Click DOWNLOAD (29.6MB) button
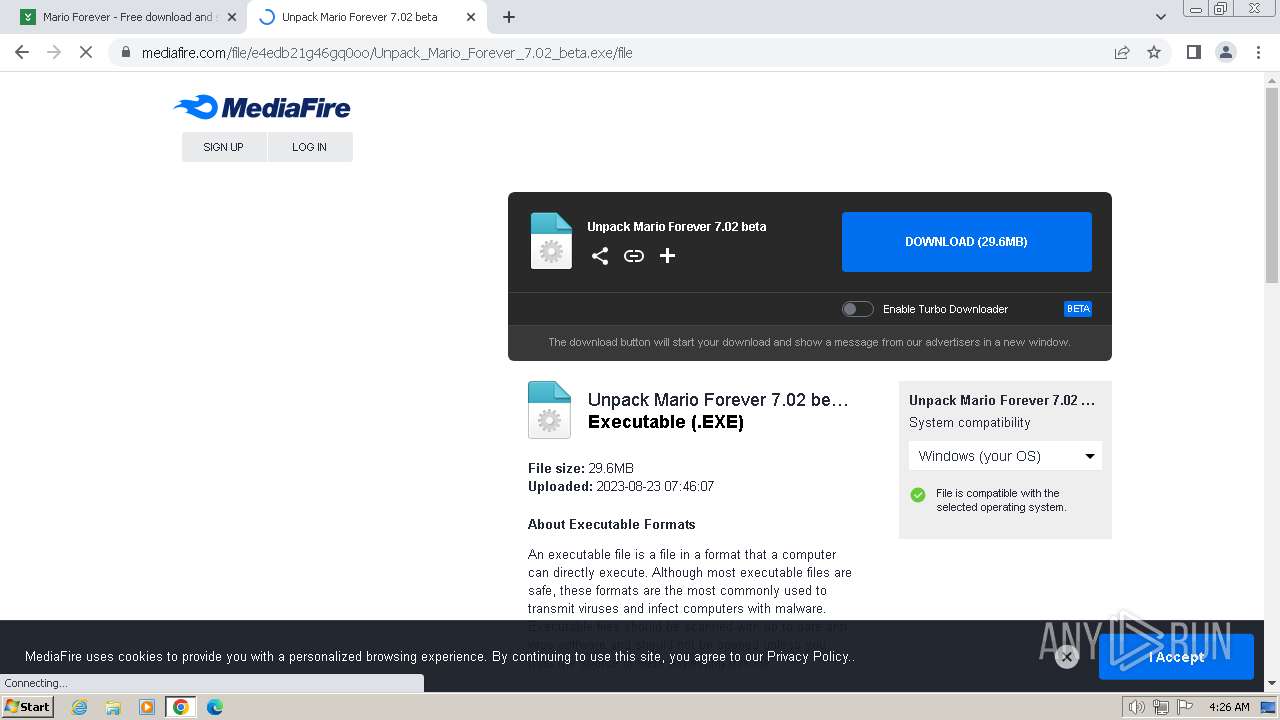Image resolution: width=1280 pixels, height=720 pixels. [x=967, y=242]
